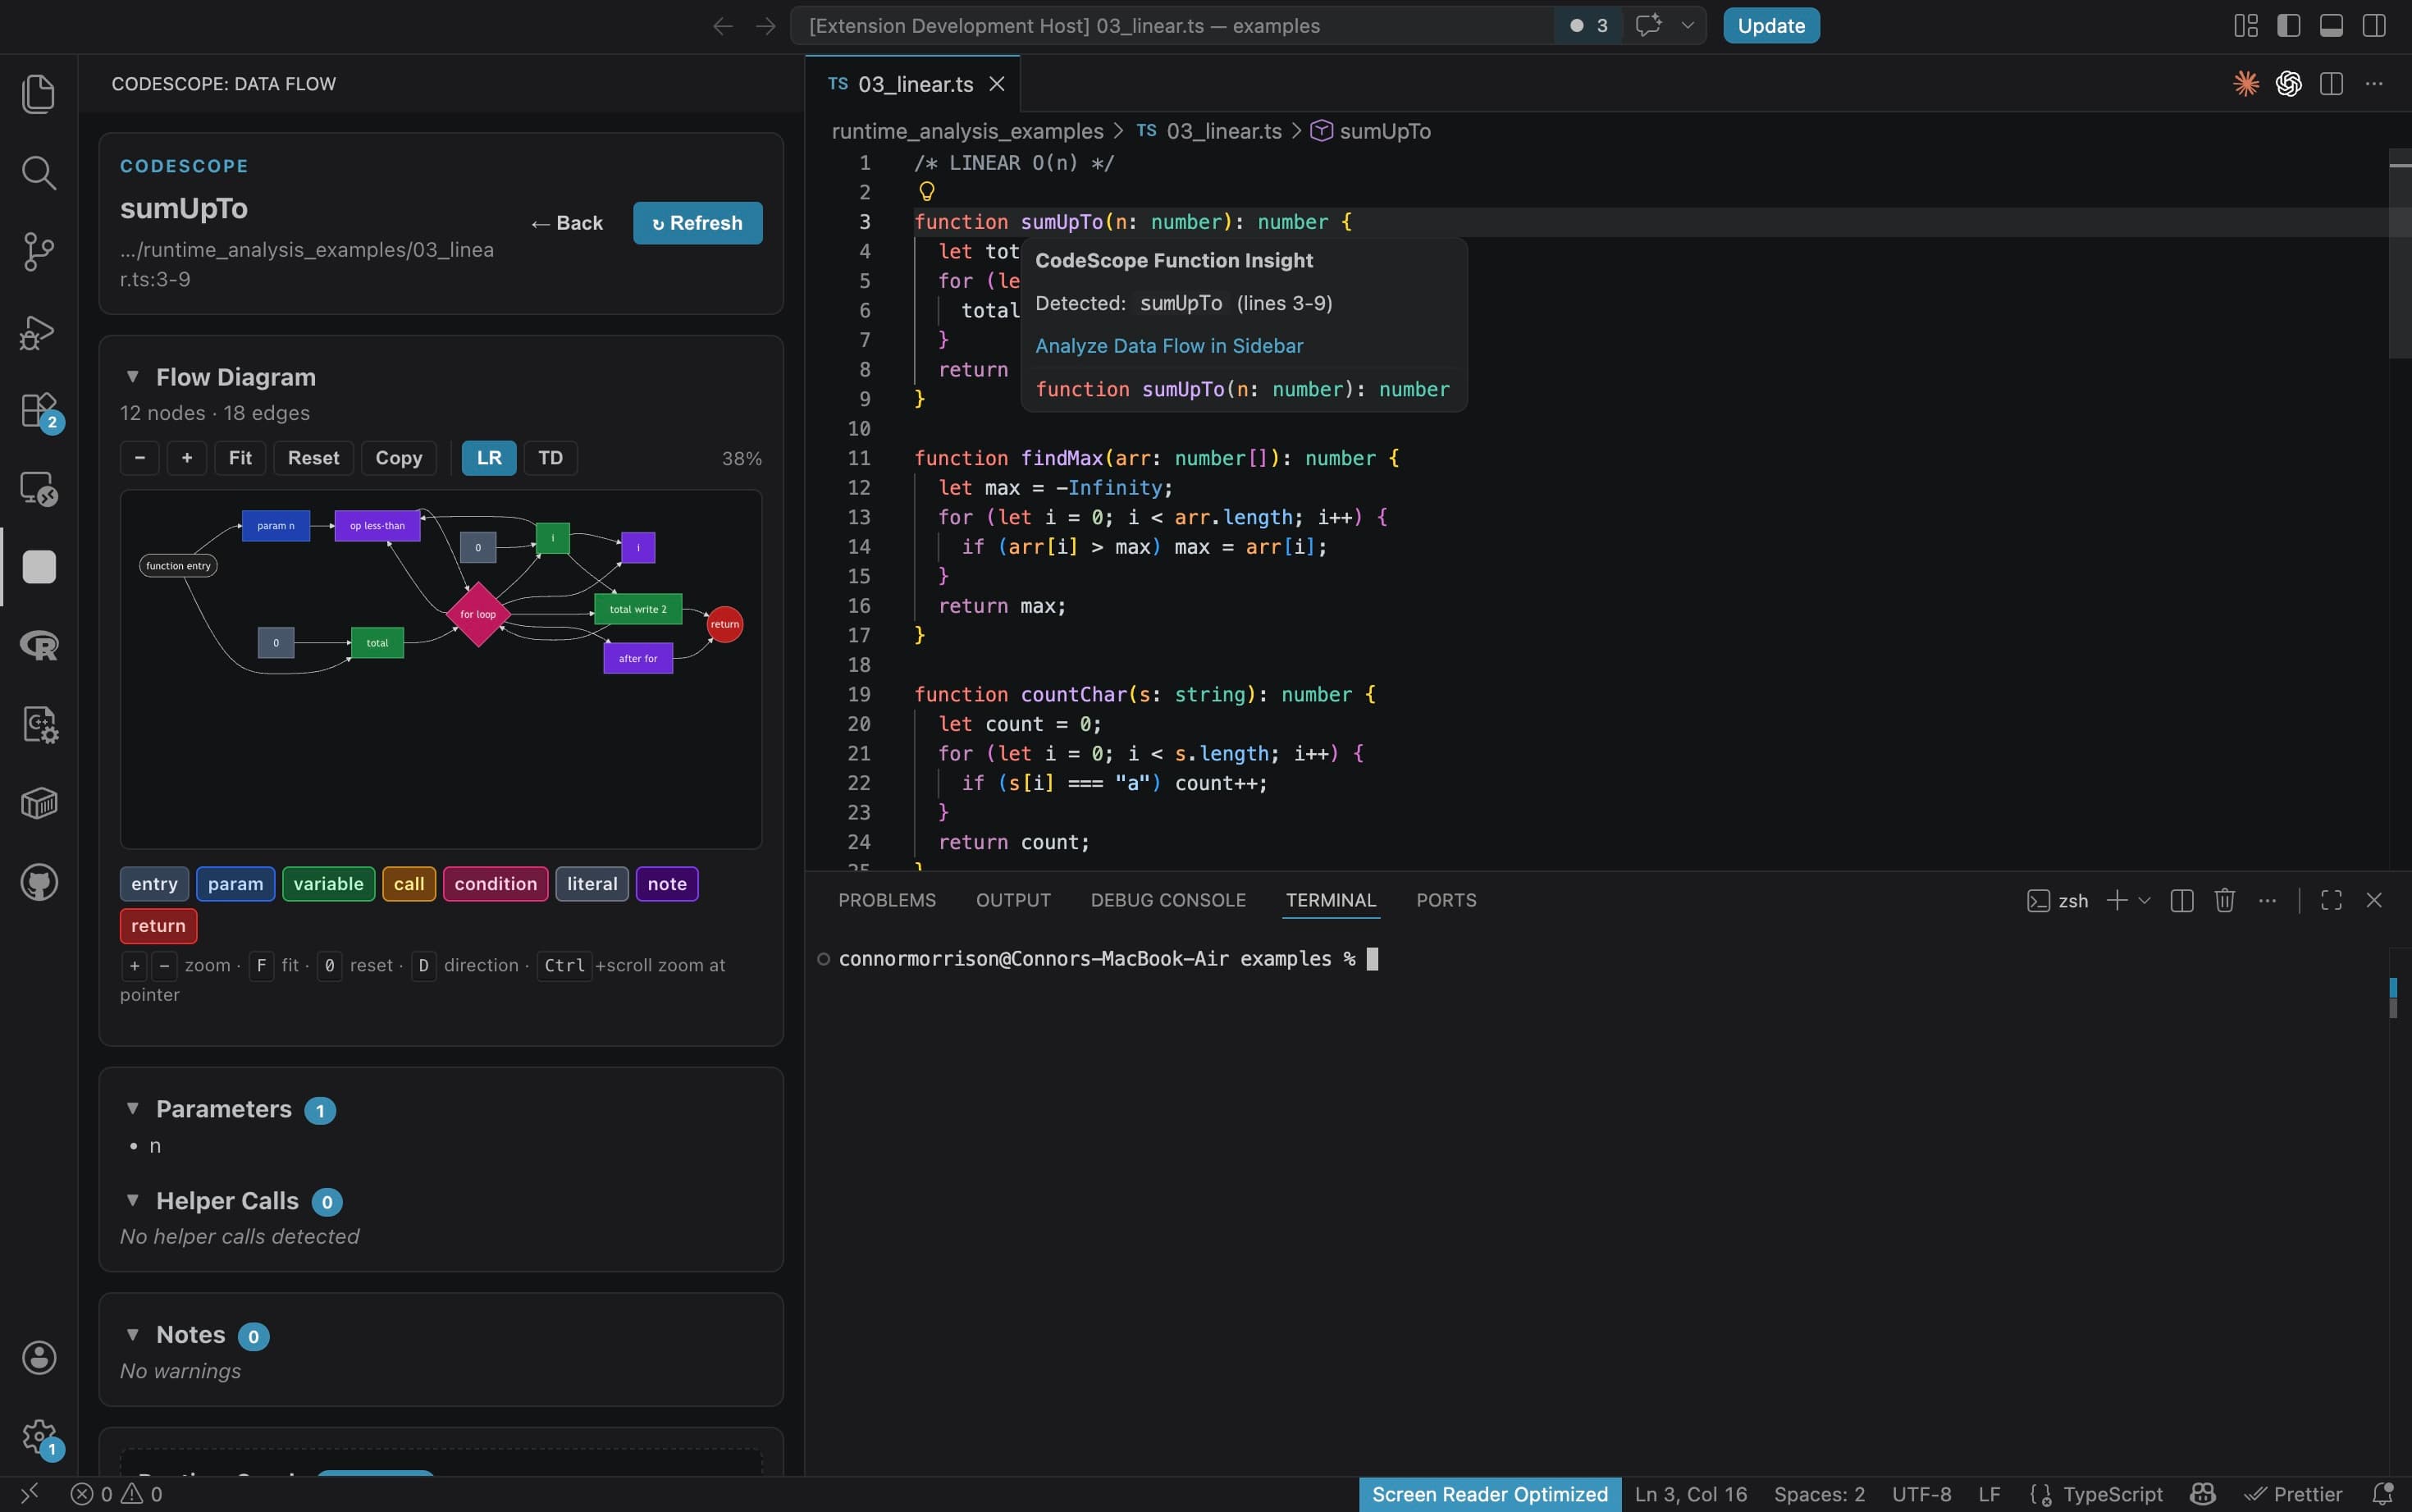Switch to the TERMINAL tab

pos(1331,900)
